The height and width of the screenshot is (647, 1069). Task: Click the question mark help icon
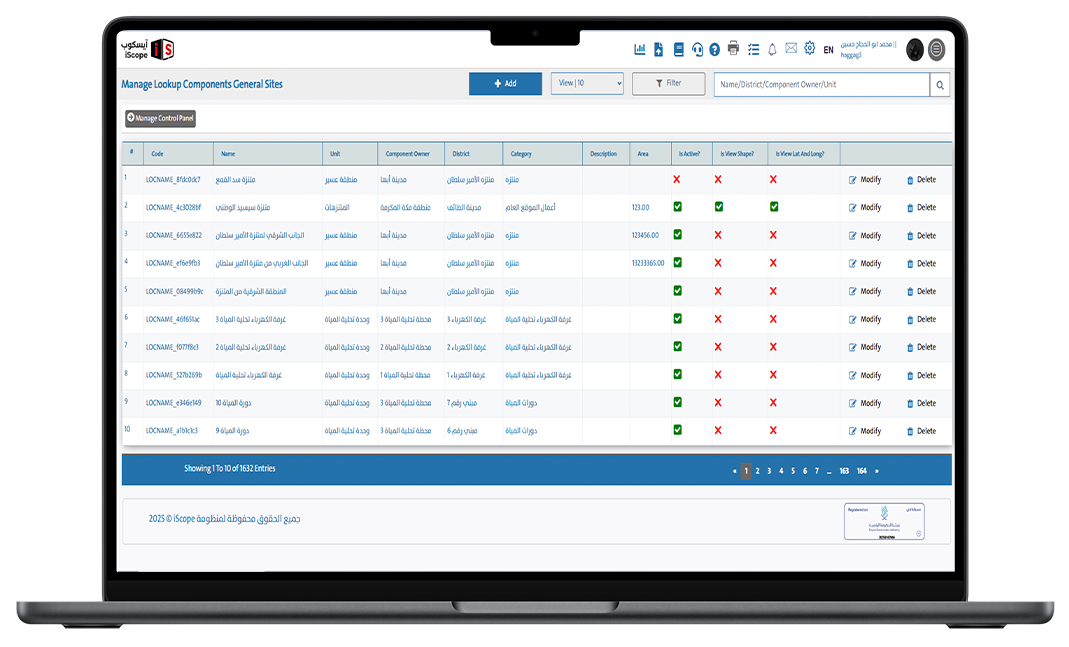click(715, 49)
